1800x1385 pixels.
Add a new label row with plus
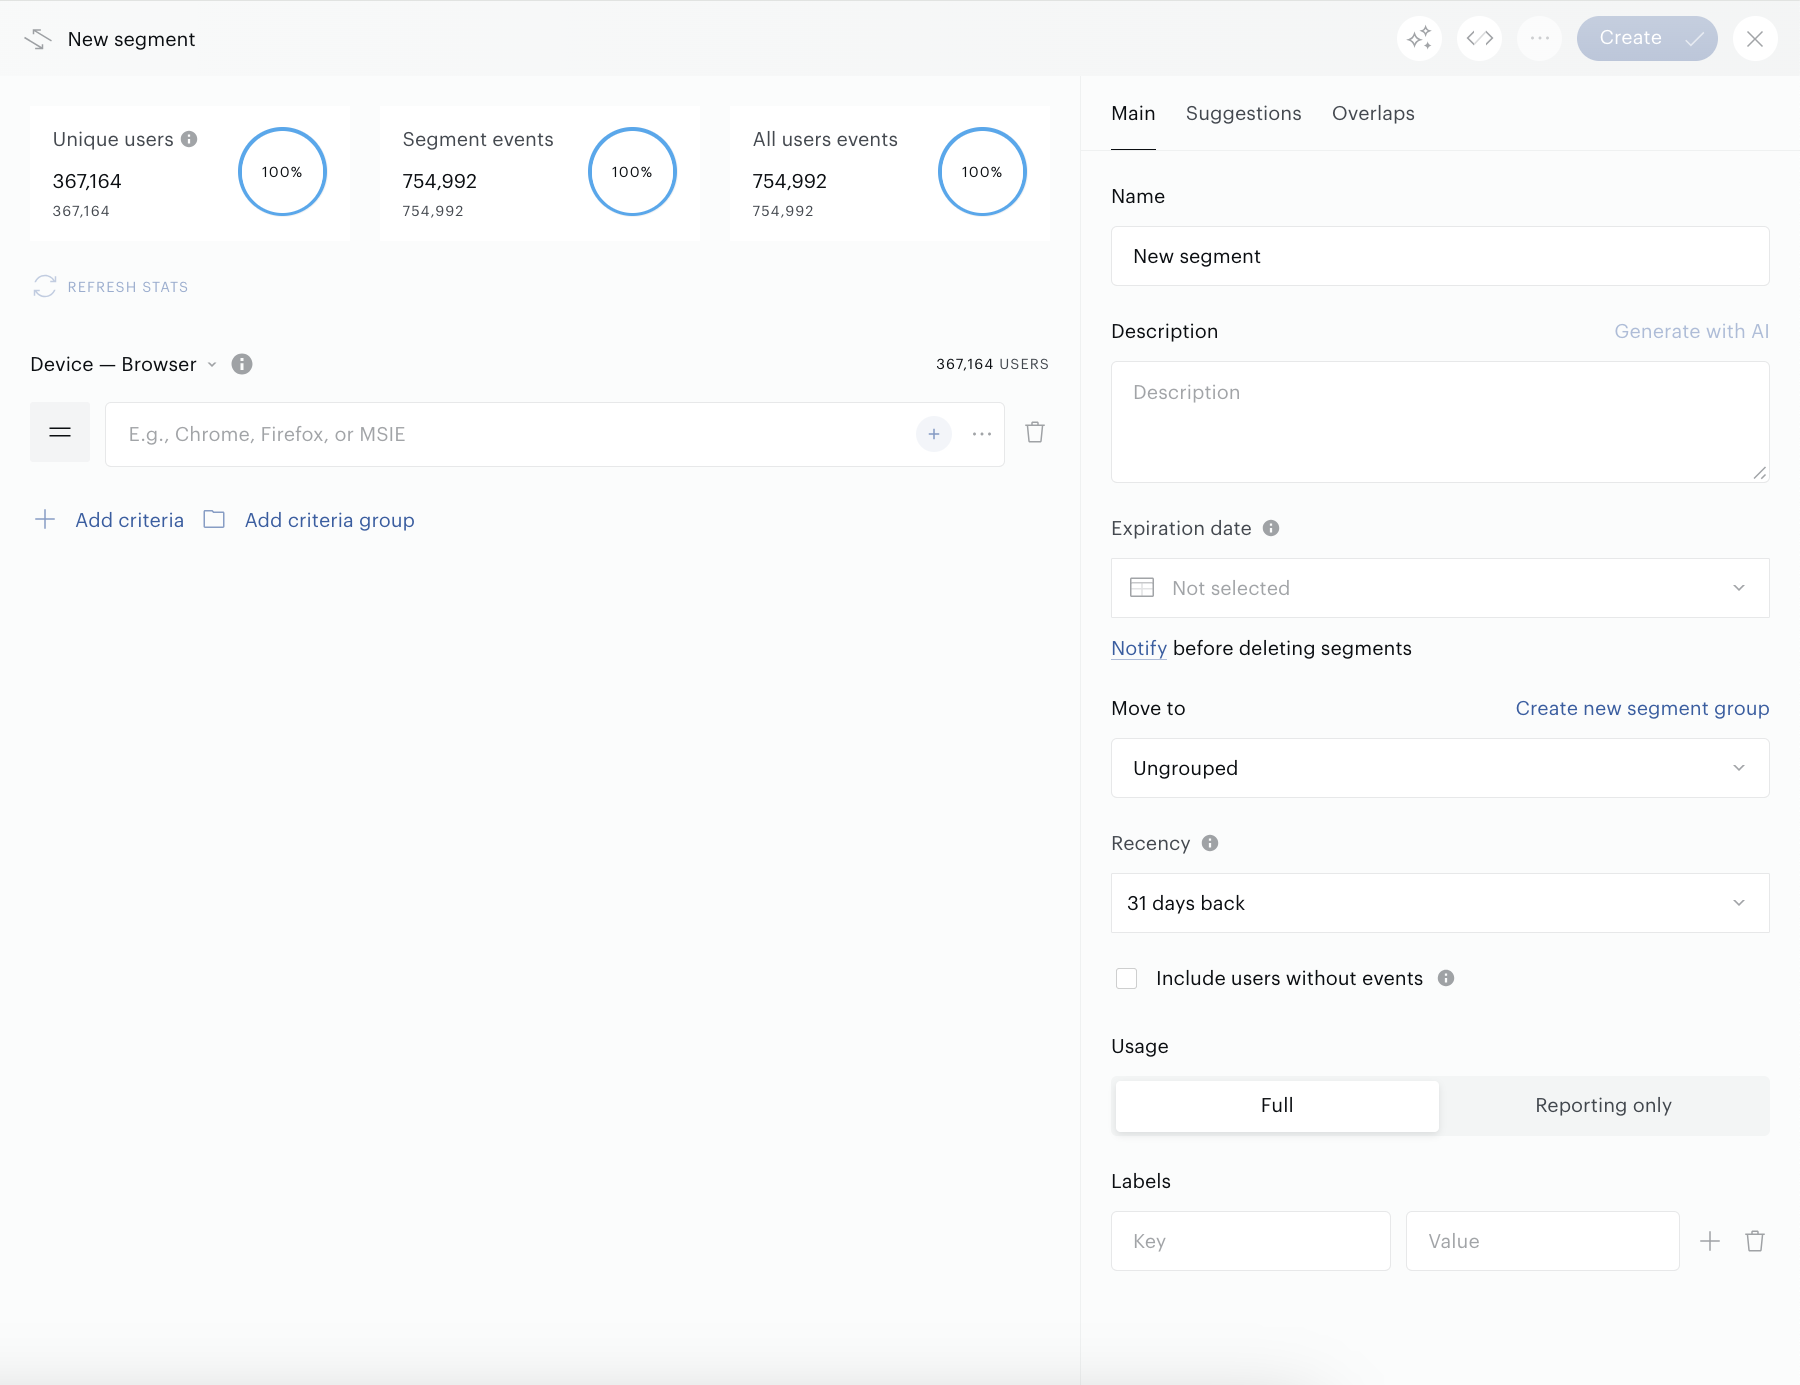1710,1241
